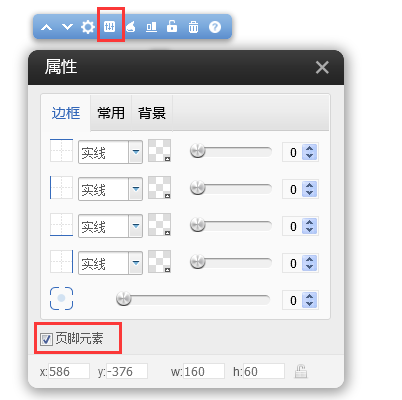Click the move-up arrow in toolbar

47,27
